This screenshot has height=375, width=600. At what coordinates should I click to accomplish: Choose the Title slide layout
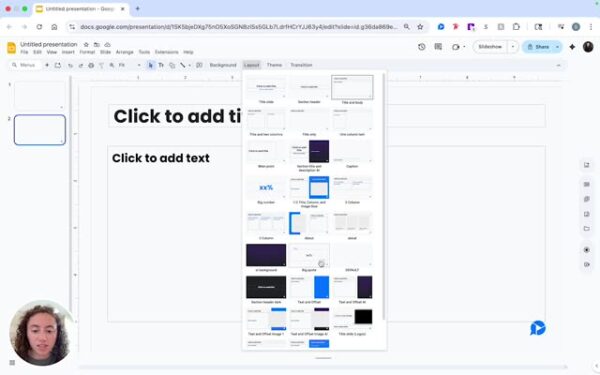point(266,90)
